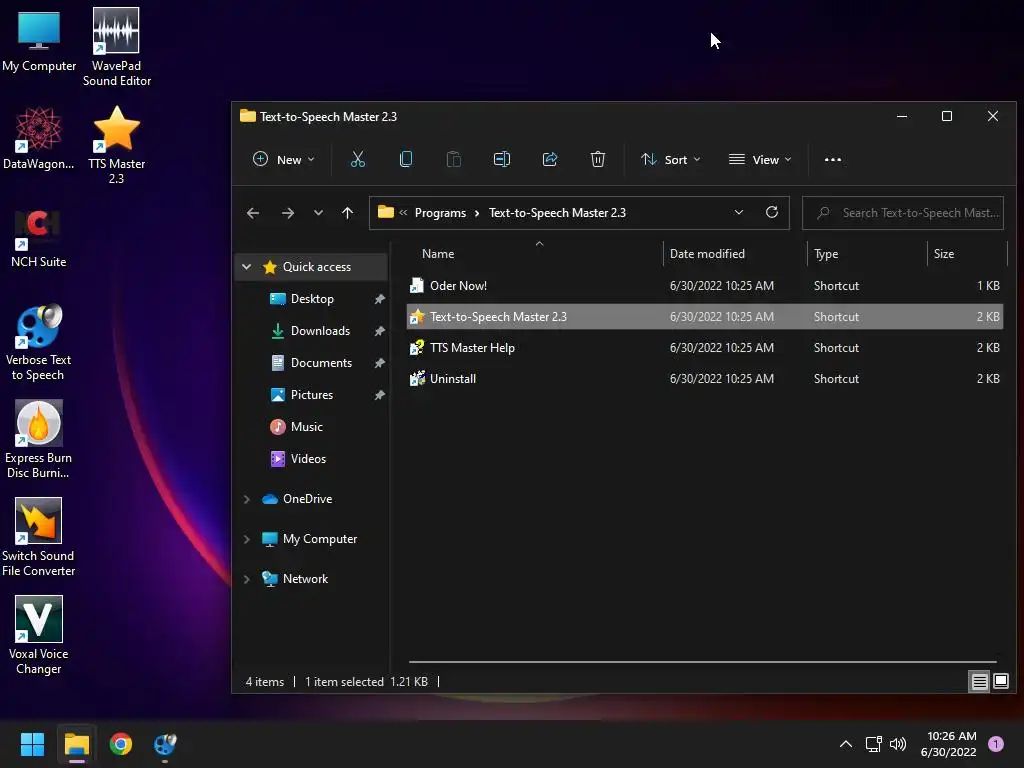Open the View dropdown menu
The height and width of the screenshot is (768, 1024).
click(760, 159)
